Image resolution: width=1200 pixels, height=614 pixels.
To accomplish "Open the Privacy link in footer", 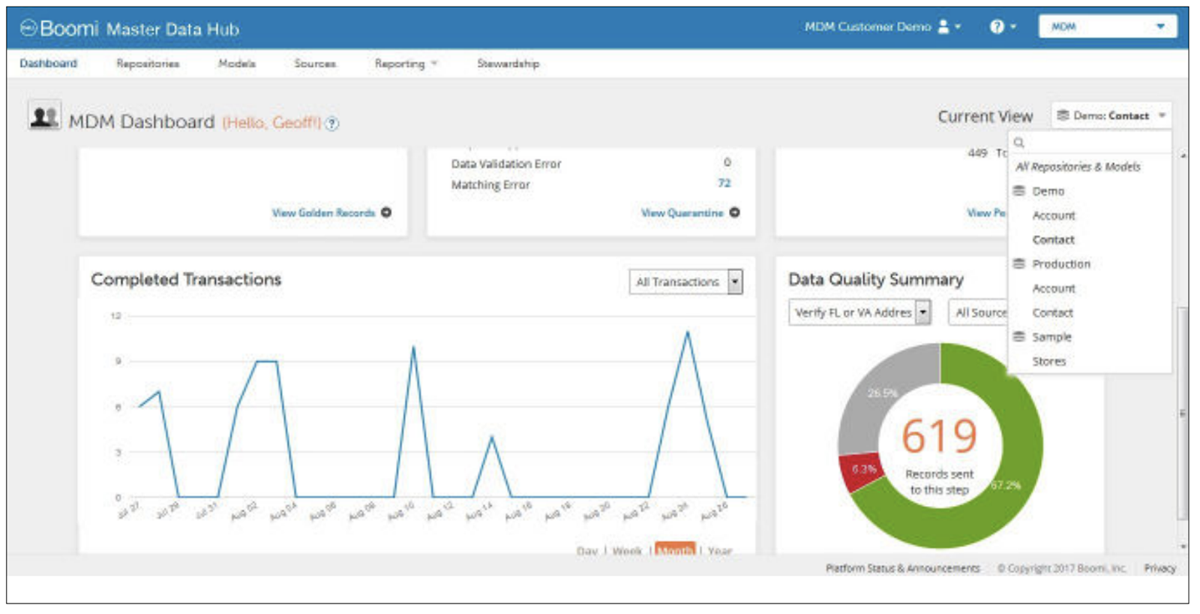I will [1160, 568].
